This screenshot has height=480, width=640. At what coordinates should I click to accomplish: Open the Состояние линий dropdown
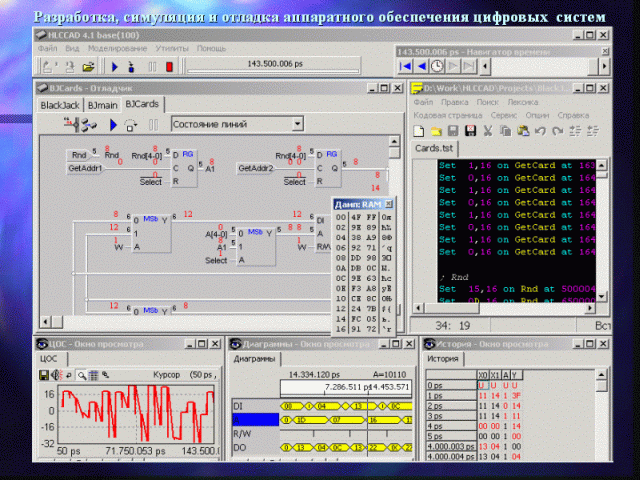click(298, 124)
